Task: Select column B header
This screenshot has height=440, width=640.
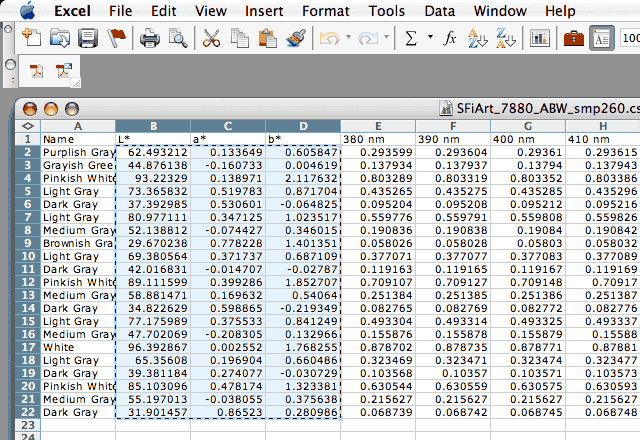Action: point(153,126)
